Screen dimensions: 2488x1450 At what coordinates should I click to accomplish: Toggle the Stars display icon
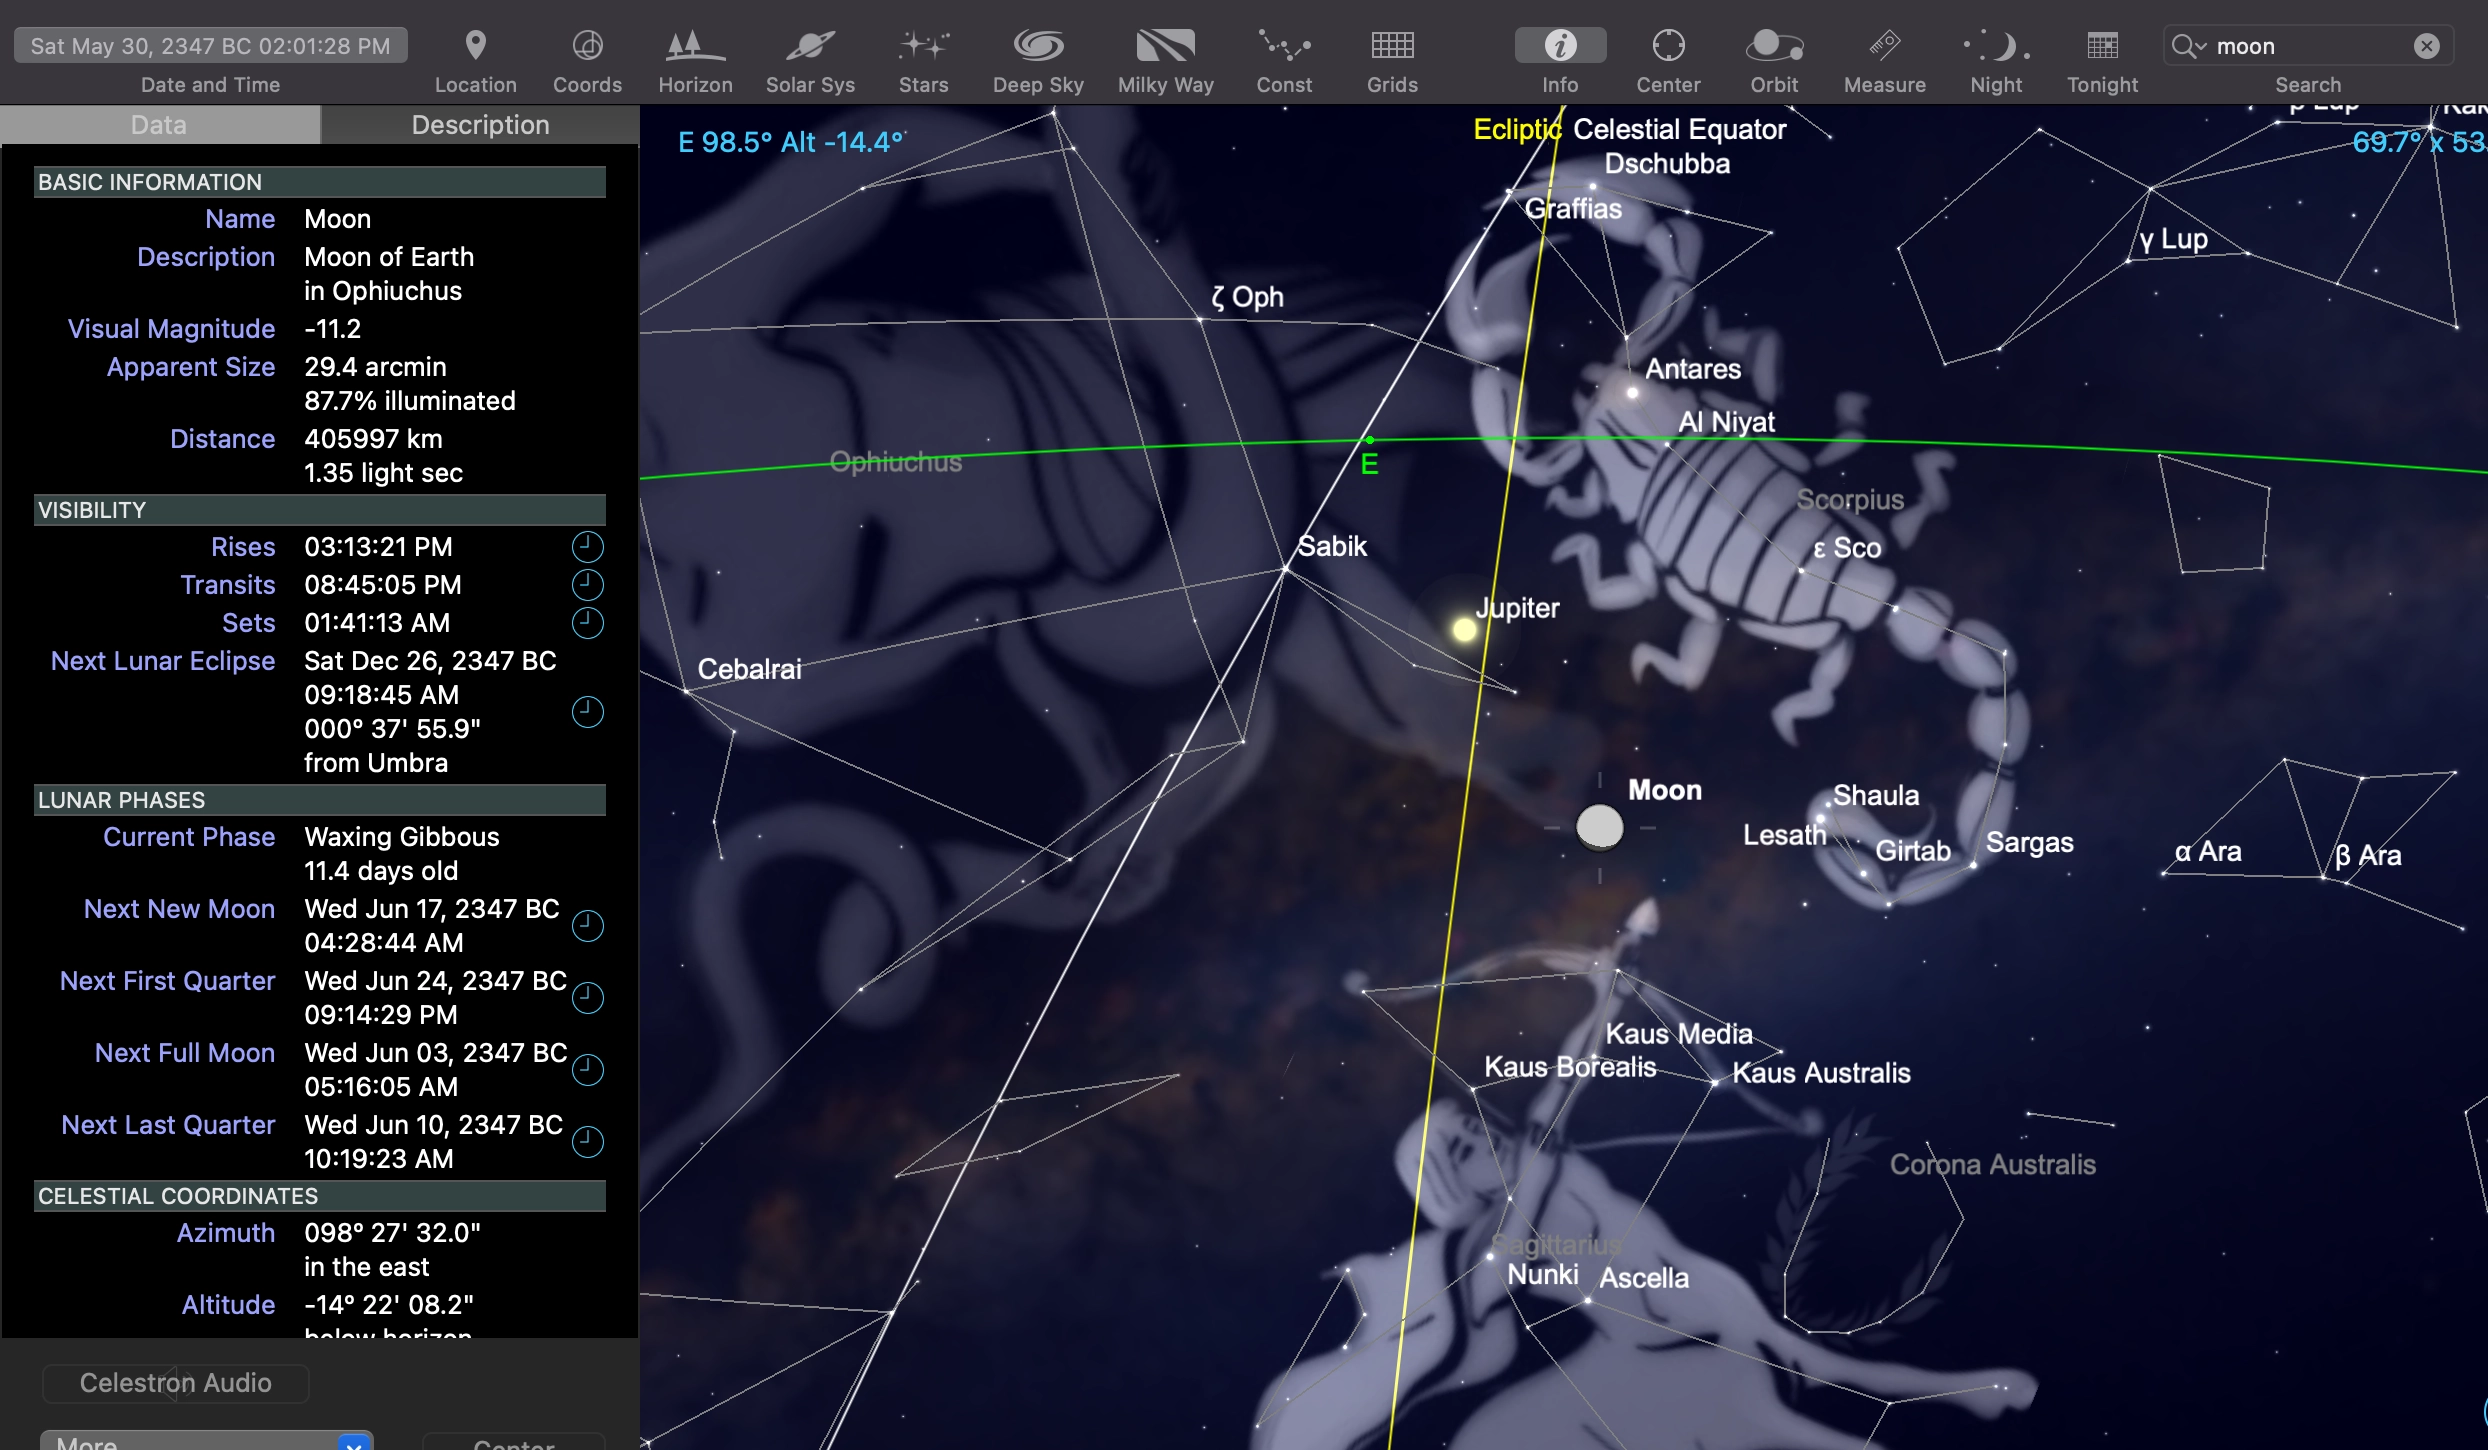[923, 46]
